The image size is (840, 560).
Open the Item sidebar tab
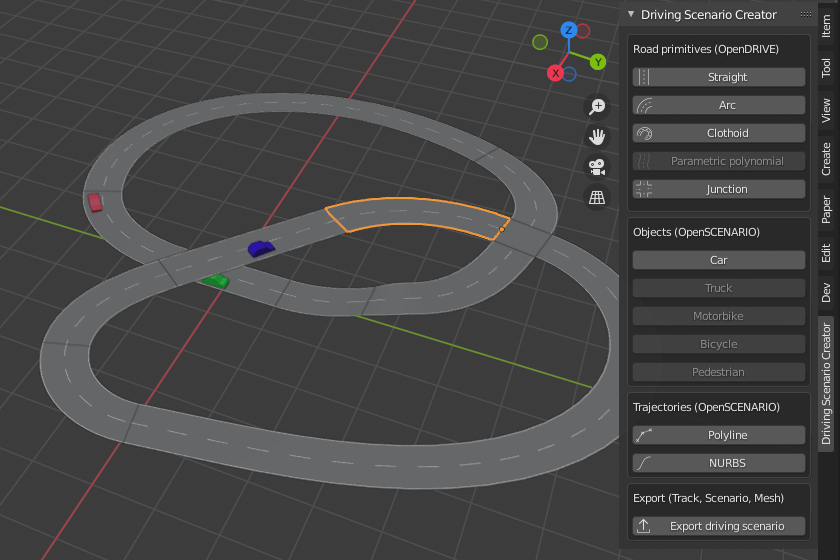click(826, 26)
